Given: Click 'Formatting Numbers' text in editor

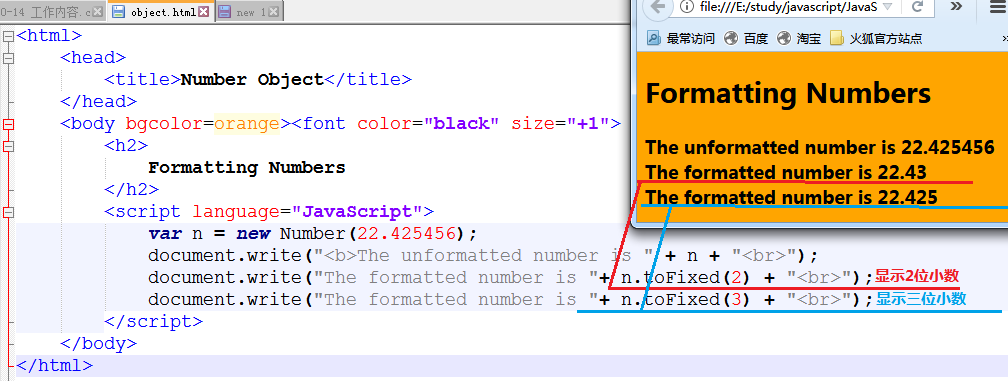Looking at the screenshot, I should coord(247,168).
